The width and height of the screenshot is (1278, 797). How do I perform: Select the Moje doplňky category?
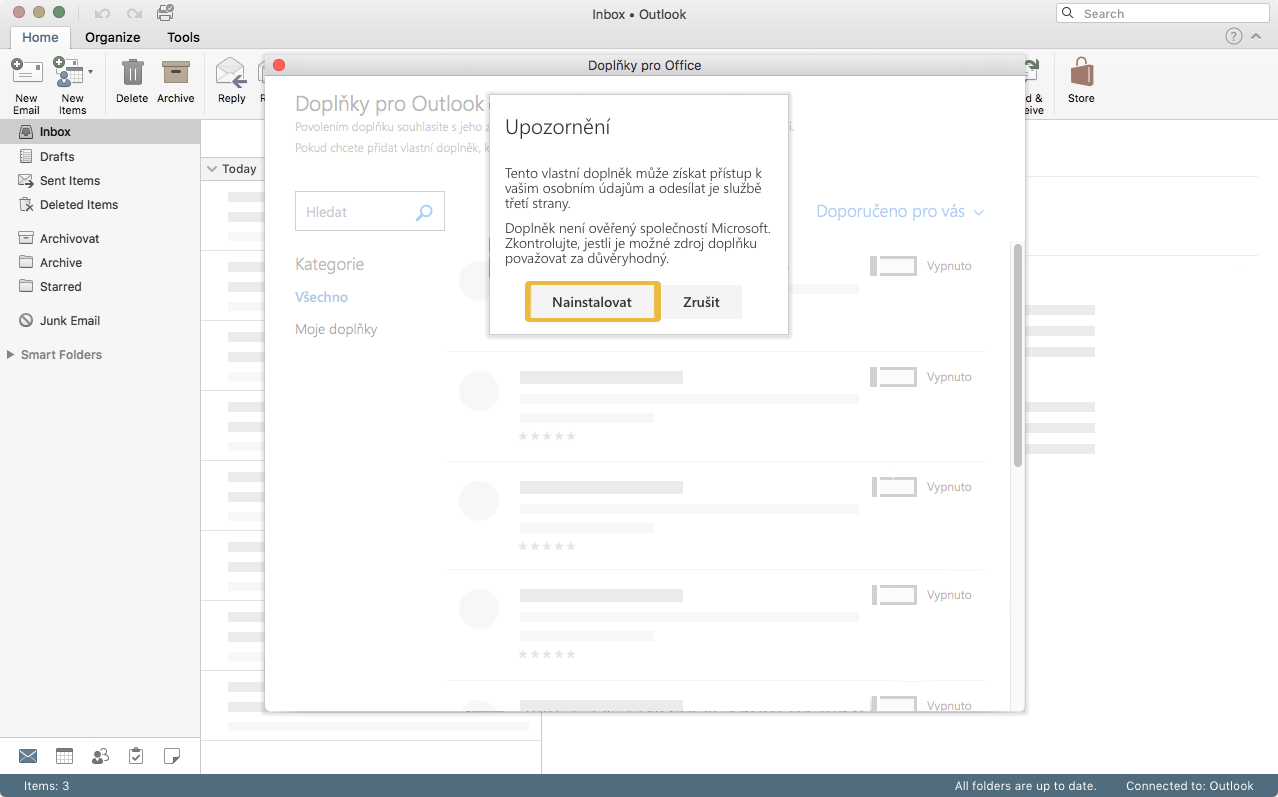point(336,329)
